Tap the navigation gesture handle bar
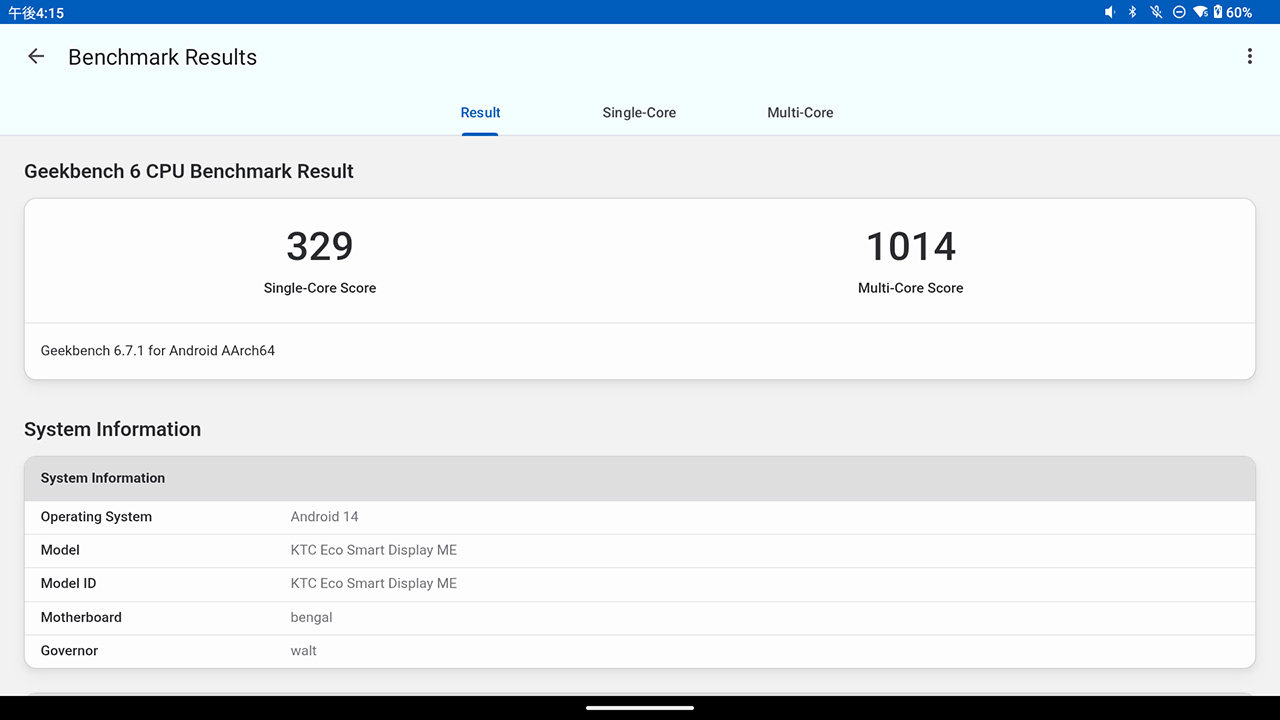This screenshot has width=1280, height=720. pyautogui.click(x=640, y=708)
